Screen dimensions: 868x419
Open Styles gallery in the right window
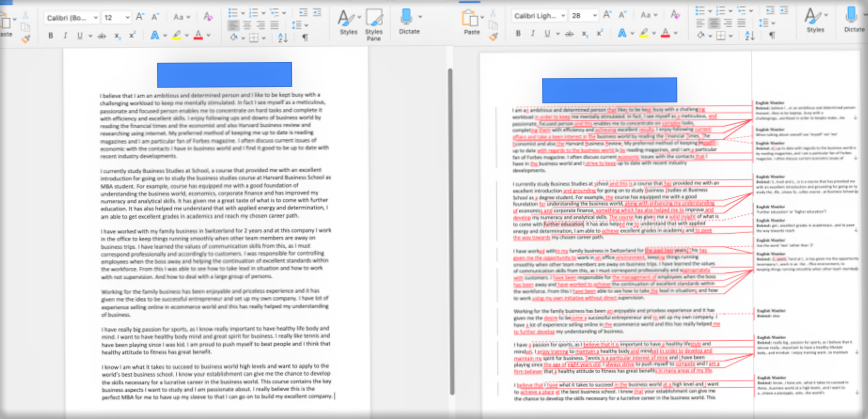(x=815, y=21)
